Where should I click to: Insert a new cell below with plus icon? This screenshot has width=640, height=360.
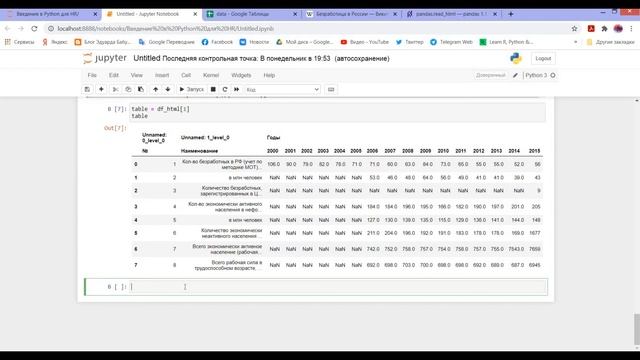click(x=101, y=89)
